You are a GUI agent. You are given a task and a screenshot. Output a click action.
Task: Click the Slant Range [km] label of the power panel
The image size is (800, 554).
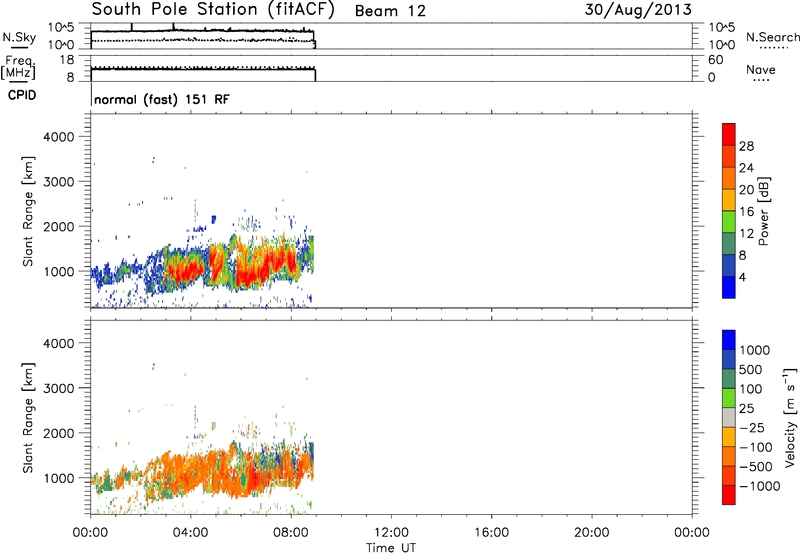(28, 211)
